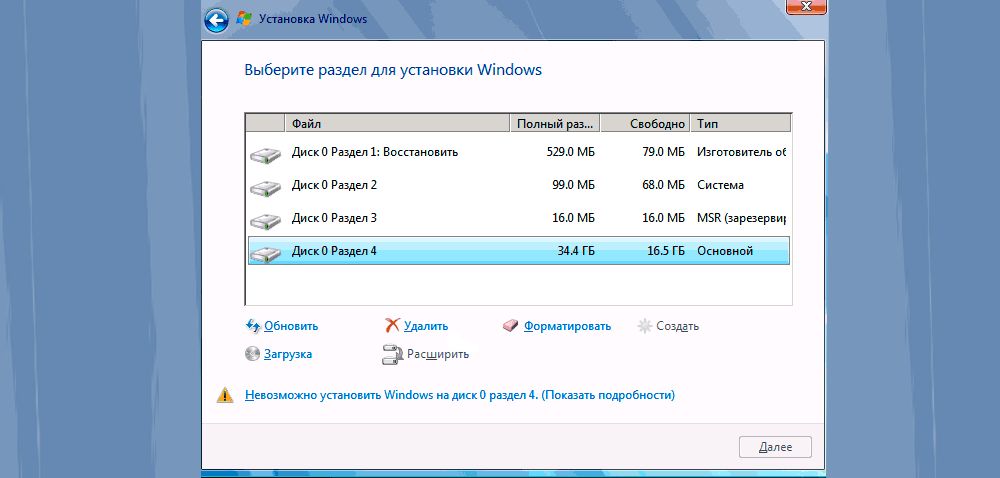The height and width of the screenshot is (478, 1000).
Task: Sort by the Тип column header
Action: [x=740, y=124]
